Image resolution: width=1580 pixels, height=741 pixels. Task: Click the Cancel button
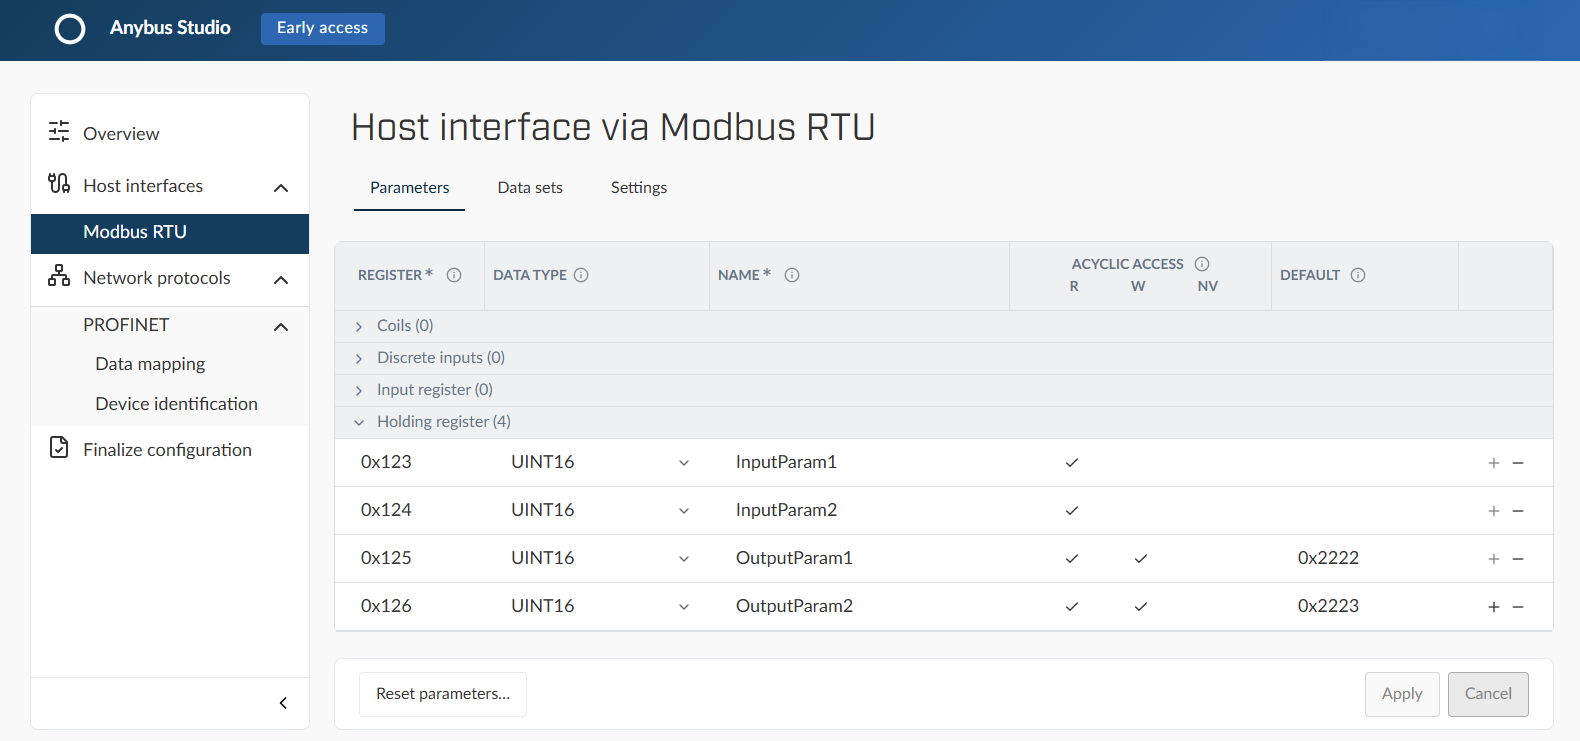[1488, 694]
